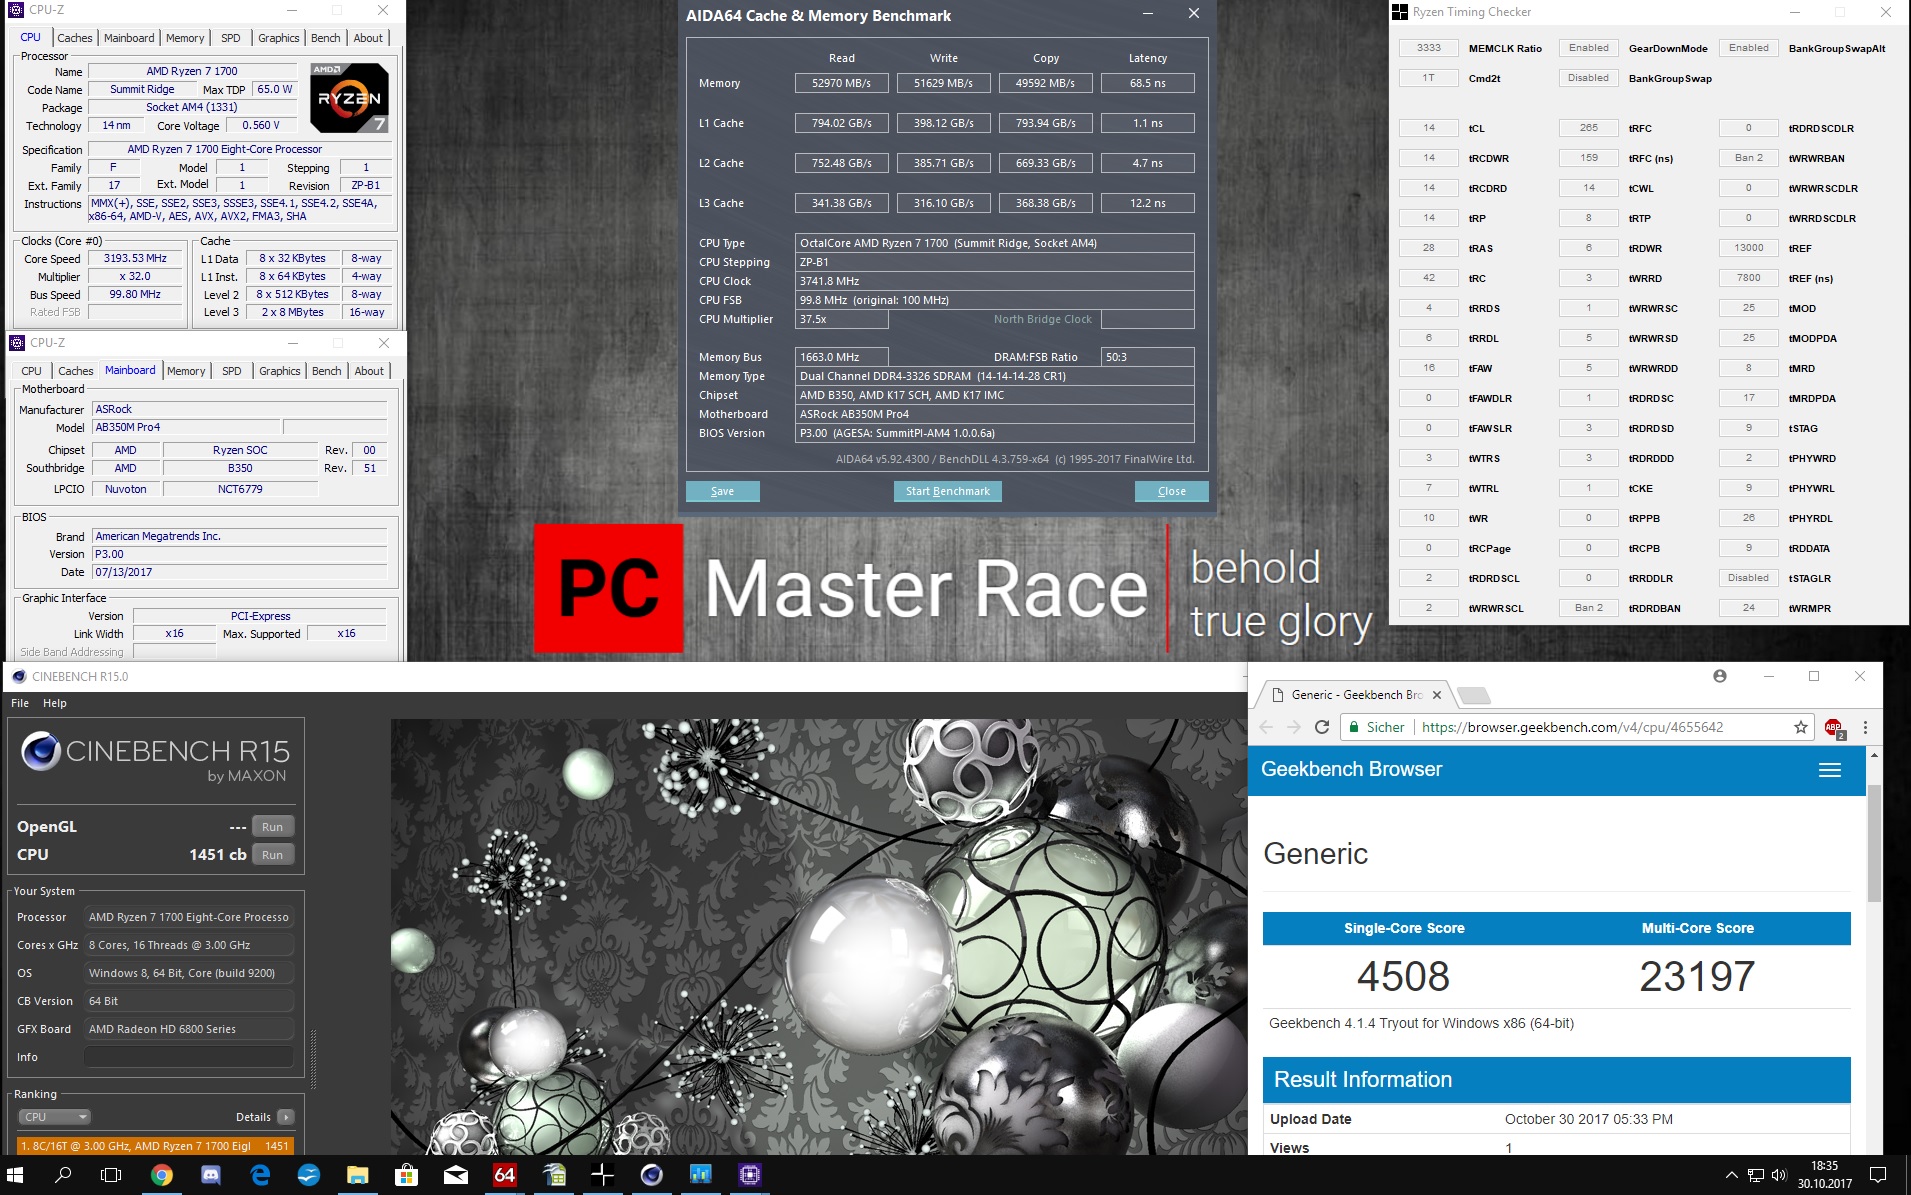Open the Windows Start menu
This screenshot has height=1195, width=1911.
click(15, 1175)
